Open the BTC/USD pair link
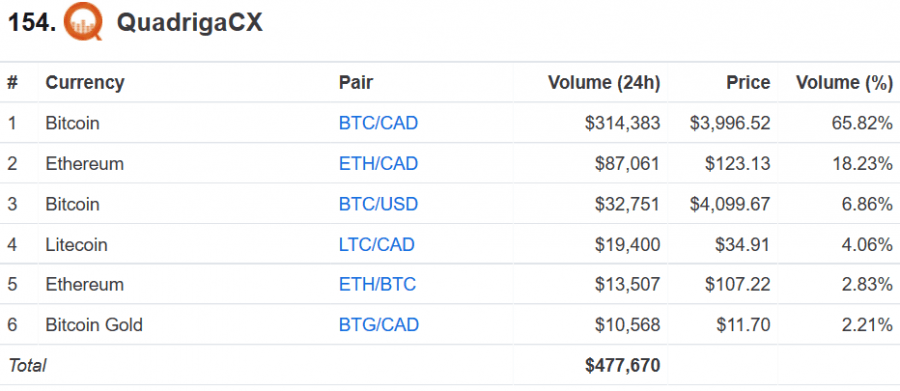 tap(378, 204)
